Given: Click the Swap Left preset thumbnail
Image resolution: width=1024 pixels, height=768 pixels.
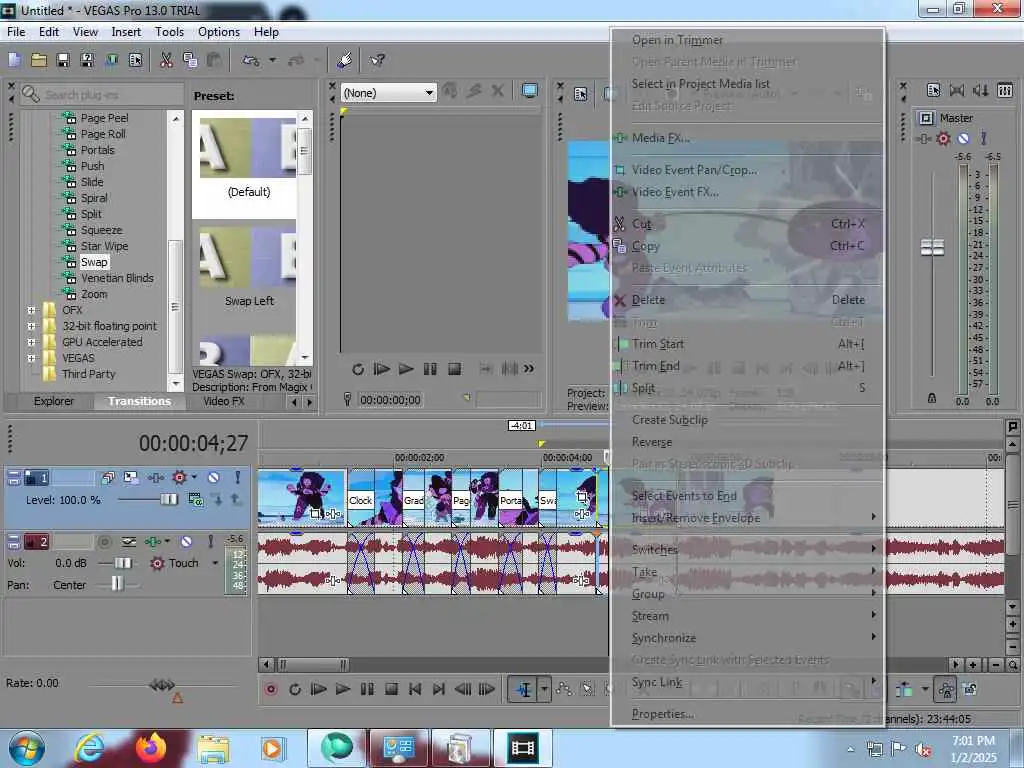Looking at the screenshot, I should [x=248, y=257].
